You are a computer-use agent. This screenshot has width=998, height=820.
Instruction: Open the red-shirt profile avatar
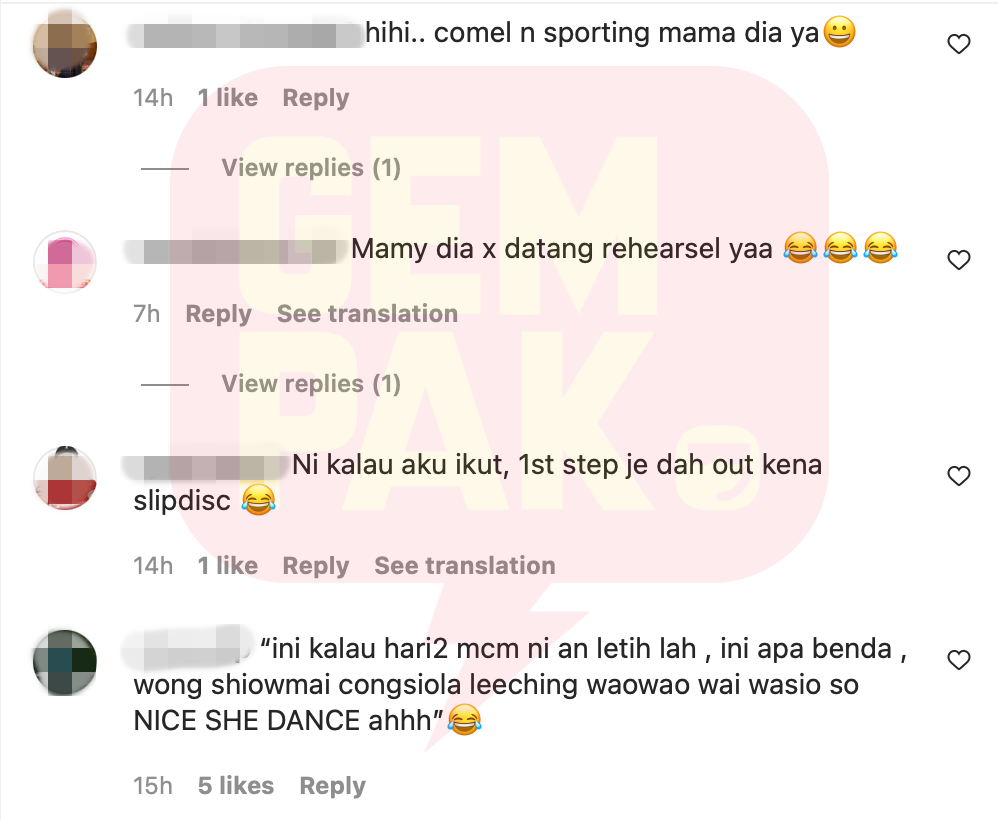click(65, 477)
